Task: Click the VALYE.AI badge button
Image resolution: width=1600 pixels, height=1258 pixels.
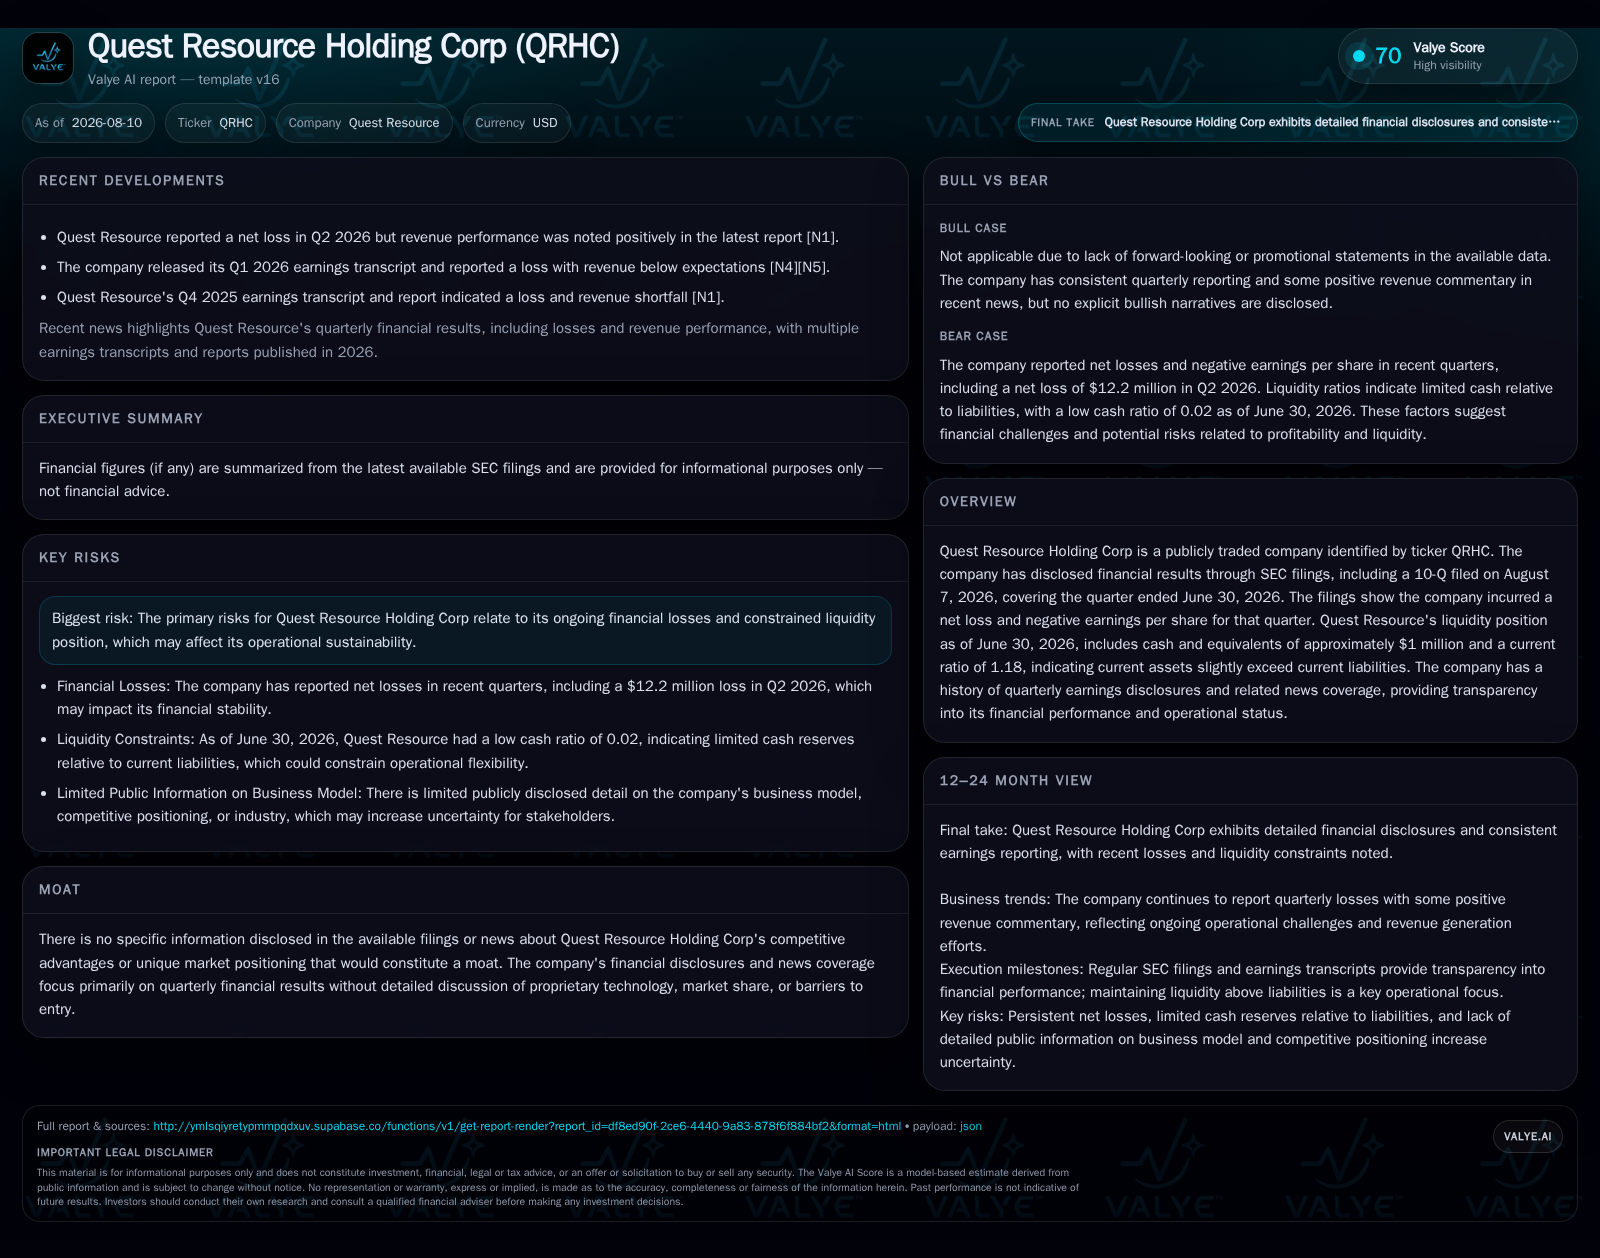Action: point(1527,1136)
